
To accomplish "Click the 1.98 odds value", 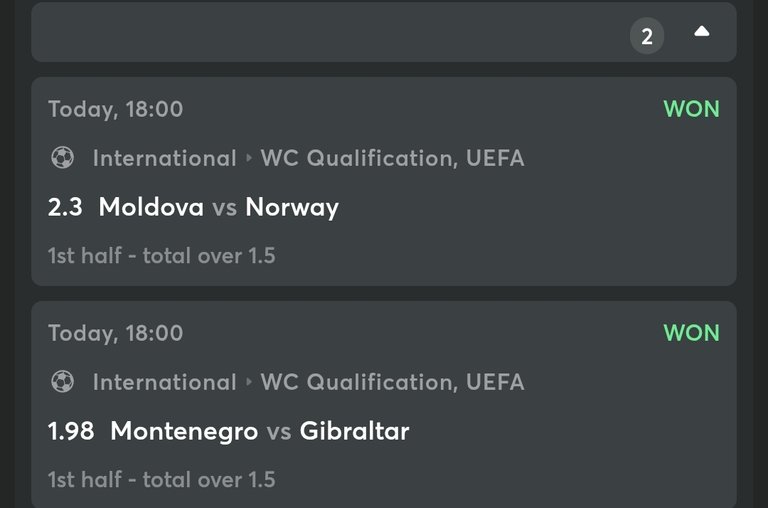I will (x=71, y=431).
